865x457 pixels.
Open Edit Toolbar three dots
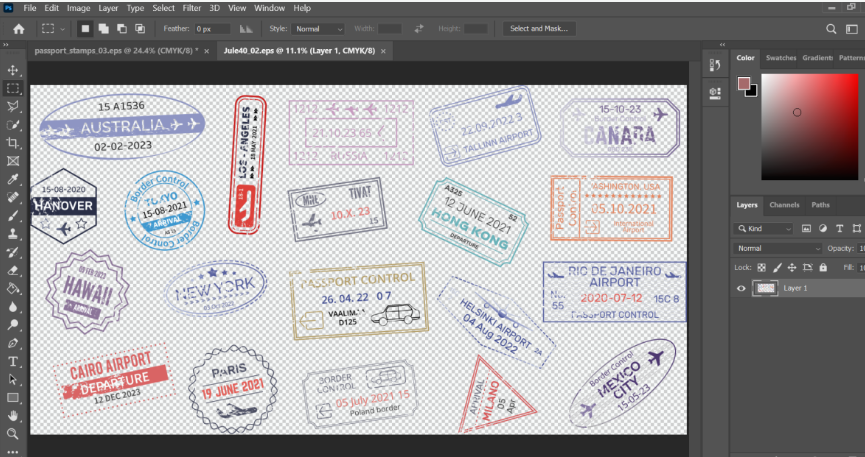tap(13, 451)
